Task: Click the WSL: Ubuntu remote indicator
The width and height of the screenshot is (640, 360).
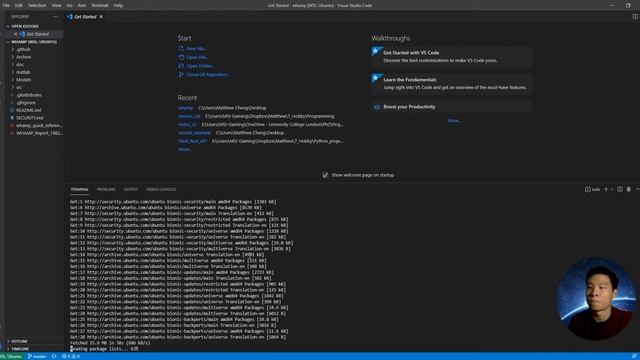Action: tap(11, 356)
